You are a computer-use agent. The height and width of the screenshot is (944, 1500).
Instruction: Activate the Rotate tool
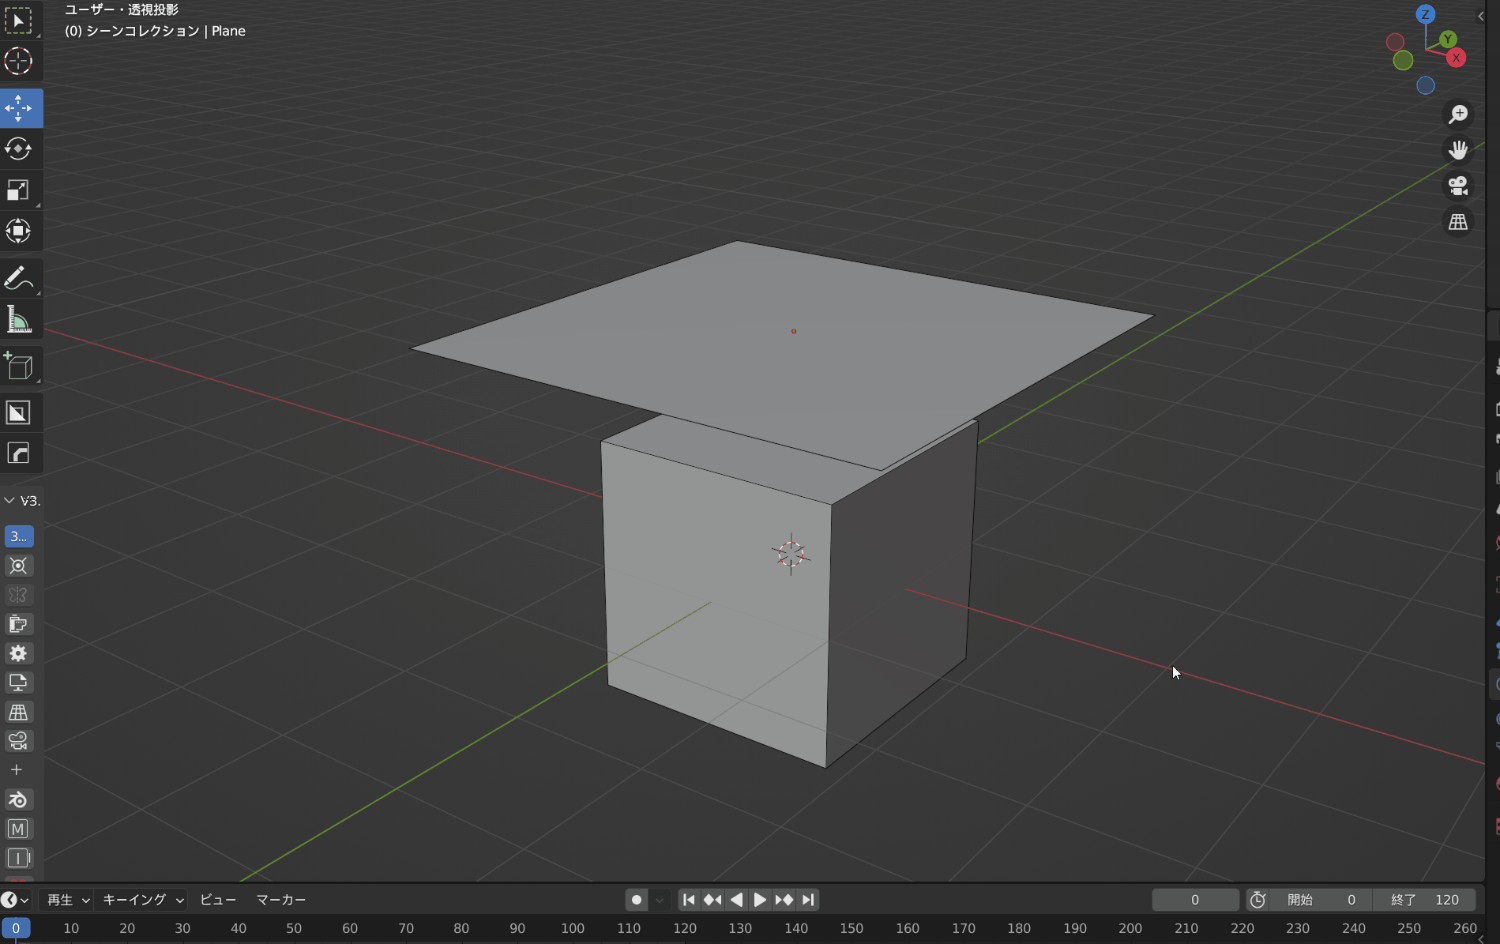click(18, 149)
